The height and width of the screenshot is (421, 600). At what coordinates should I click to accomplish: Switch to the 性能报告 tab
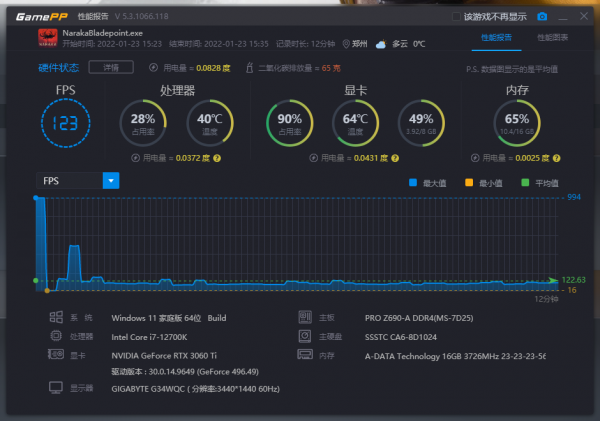coord(496,38)
